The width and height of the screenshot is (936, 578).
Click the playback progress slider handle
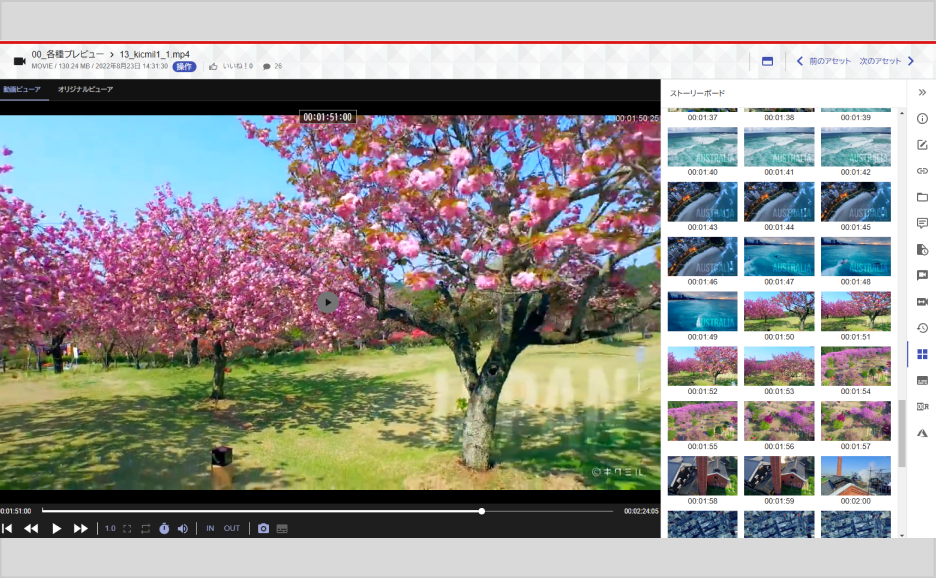tap(482, 511)
